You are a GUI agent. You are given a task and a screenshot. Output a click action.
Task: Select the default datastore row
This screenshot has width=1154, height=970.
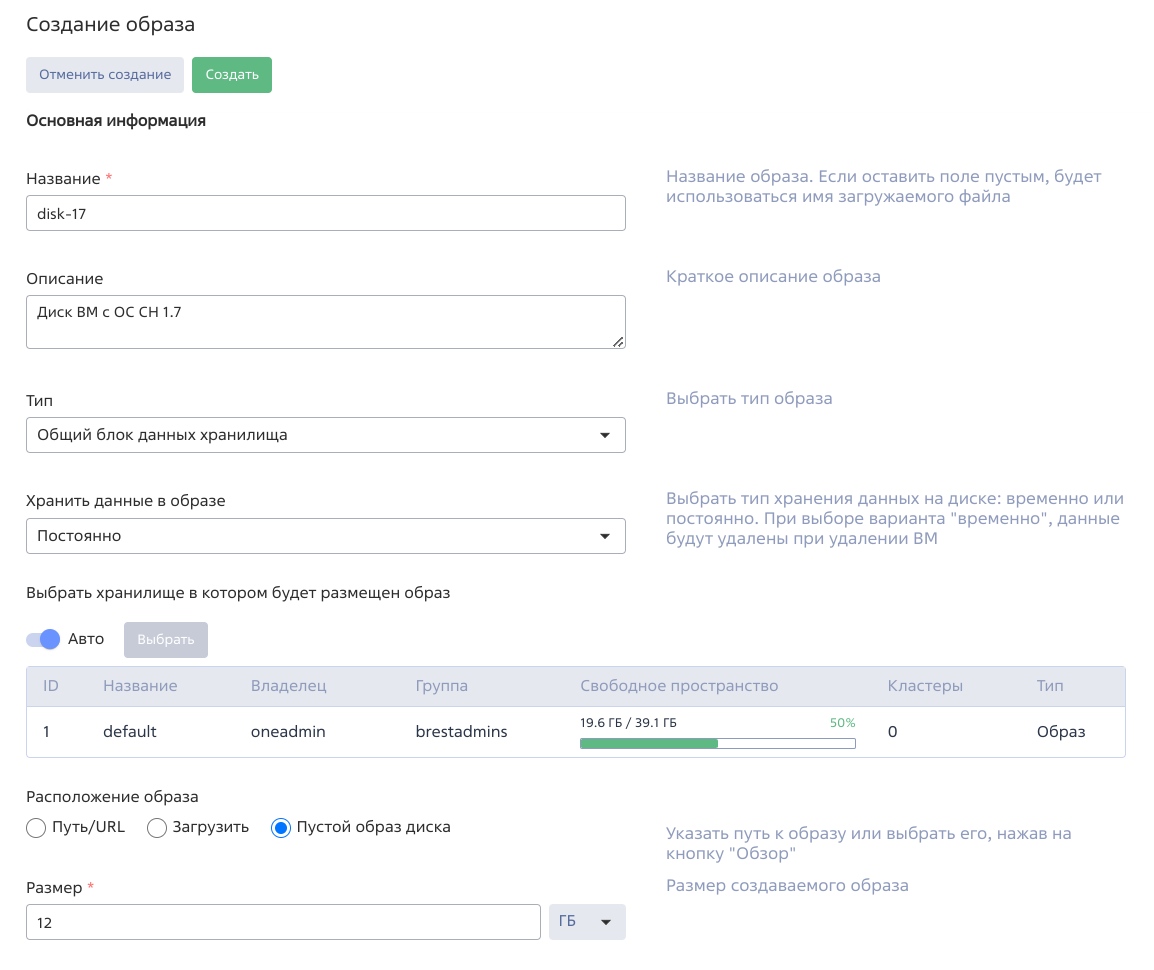click(130, 732)
